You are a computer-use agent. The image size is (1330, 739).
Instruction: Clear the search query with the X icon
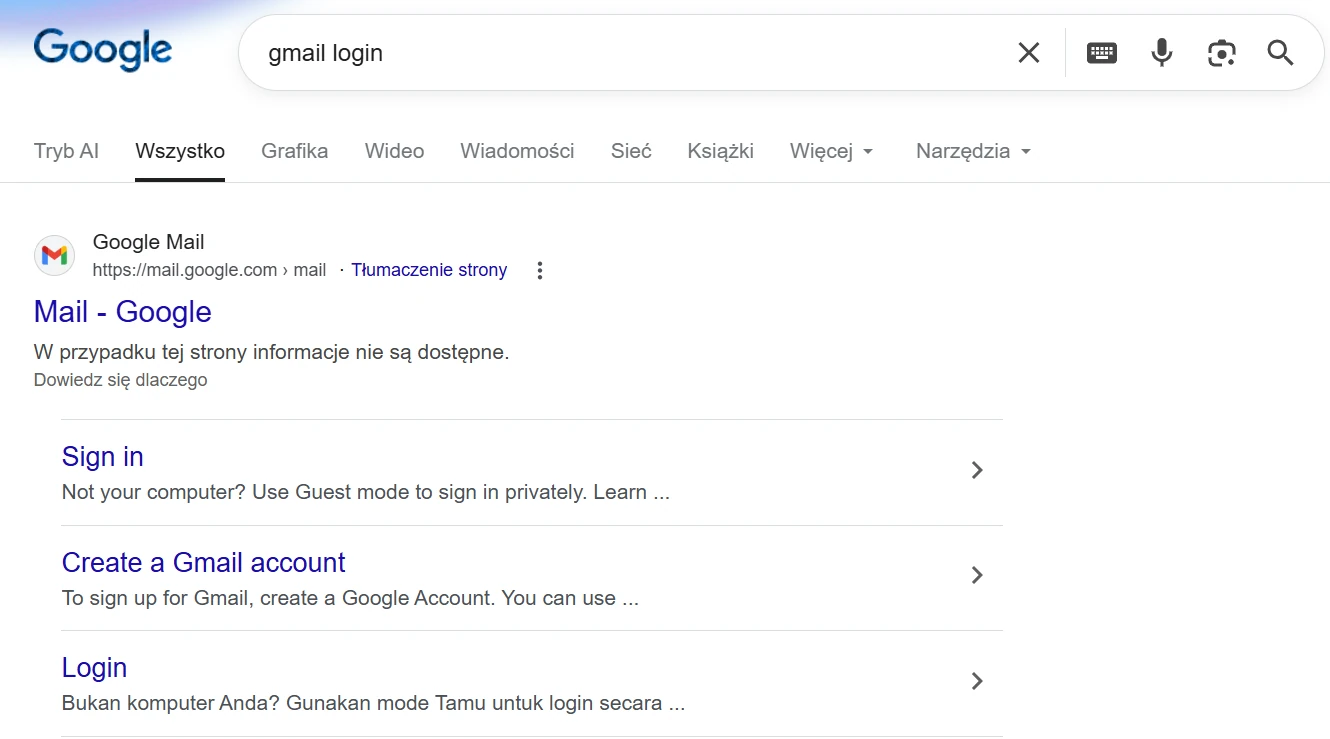click(1028, 52)
